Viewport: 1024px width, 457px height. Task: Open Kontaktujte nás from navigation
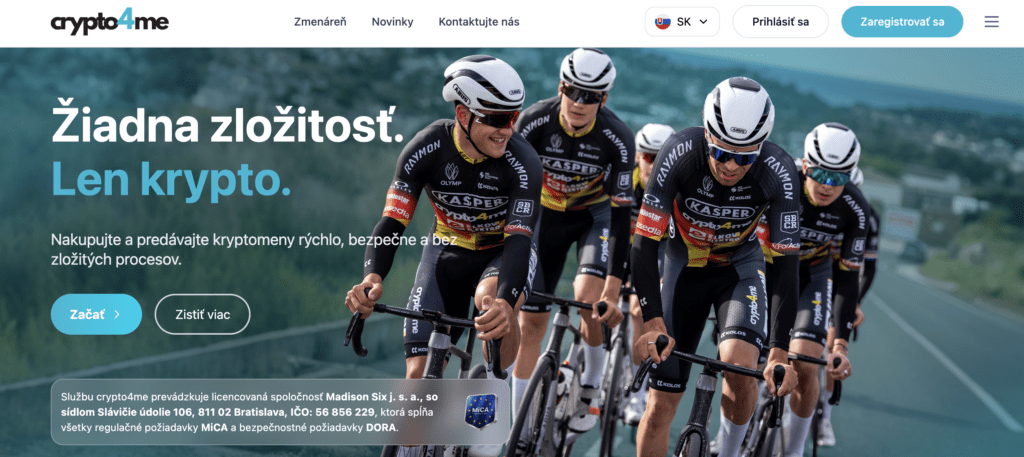(x=479, y=22)
